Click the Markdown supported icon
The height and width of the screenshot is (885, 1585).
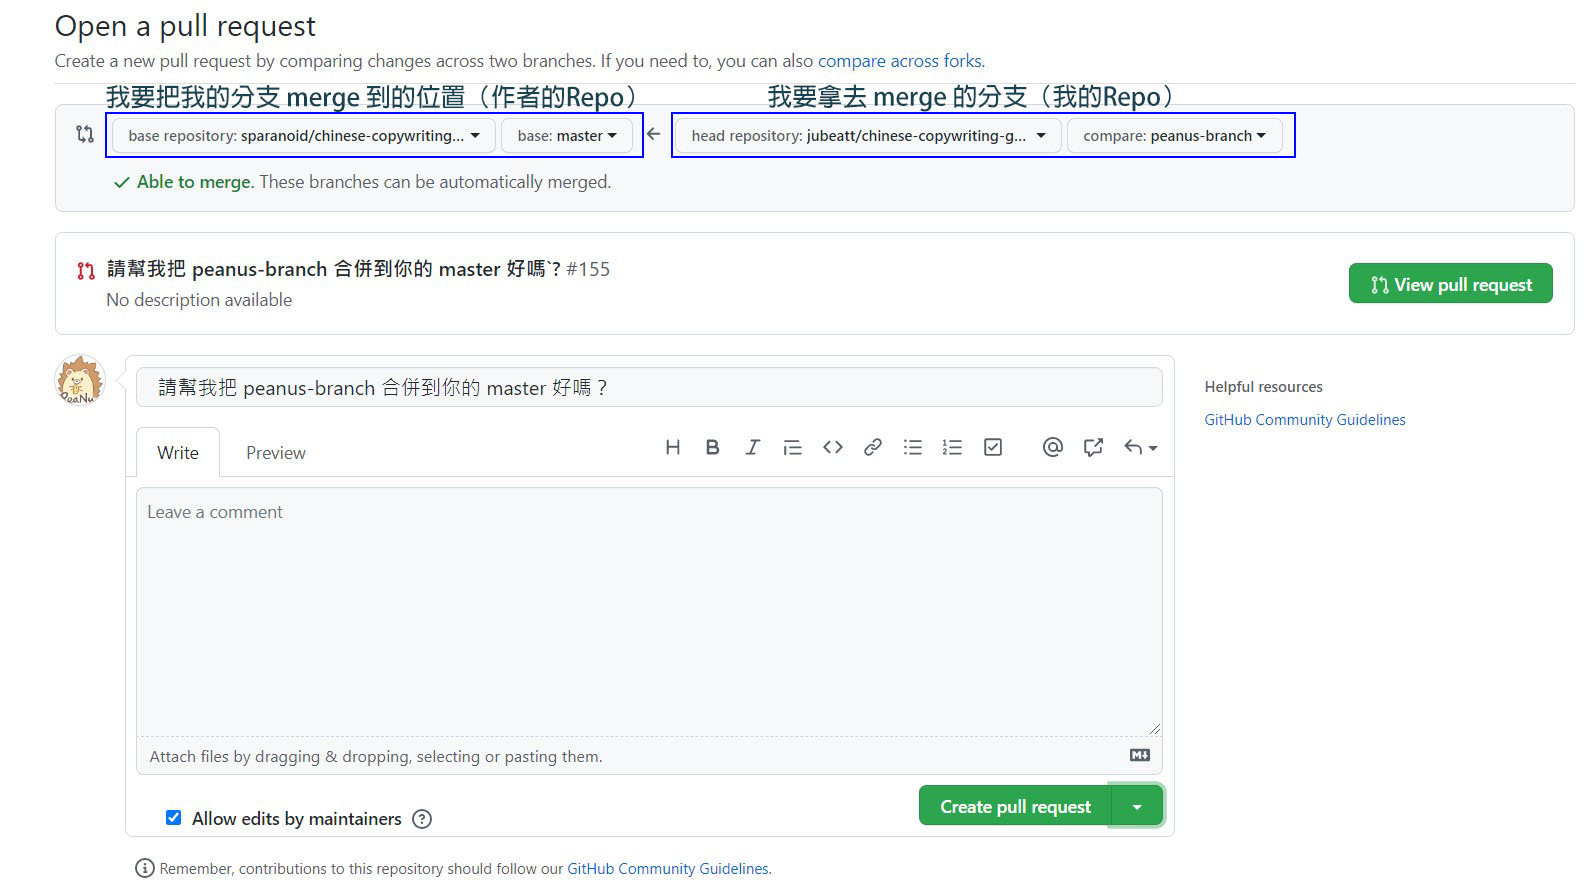pos(1140,755)
